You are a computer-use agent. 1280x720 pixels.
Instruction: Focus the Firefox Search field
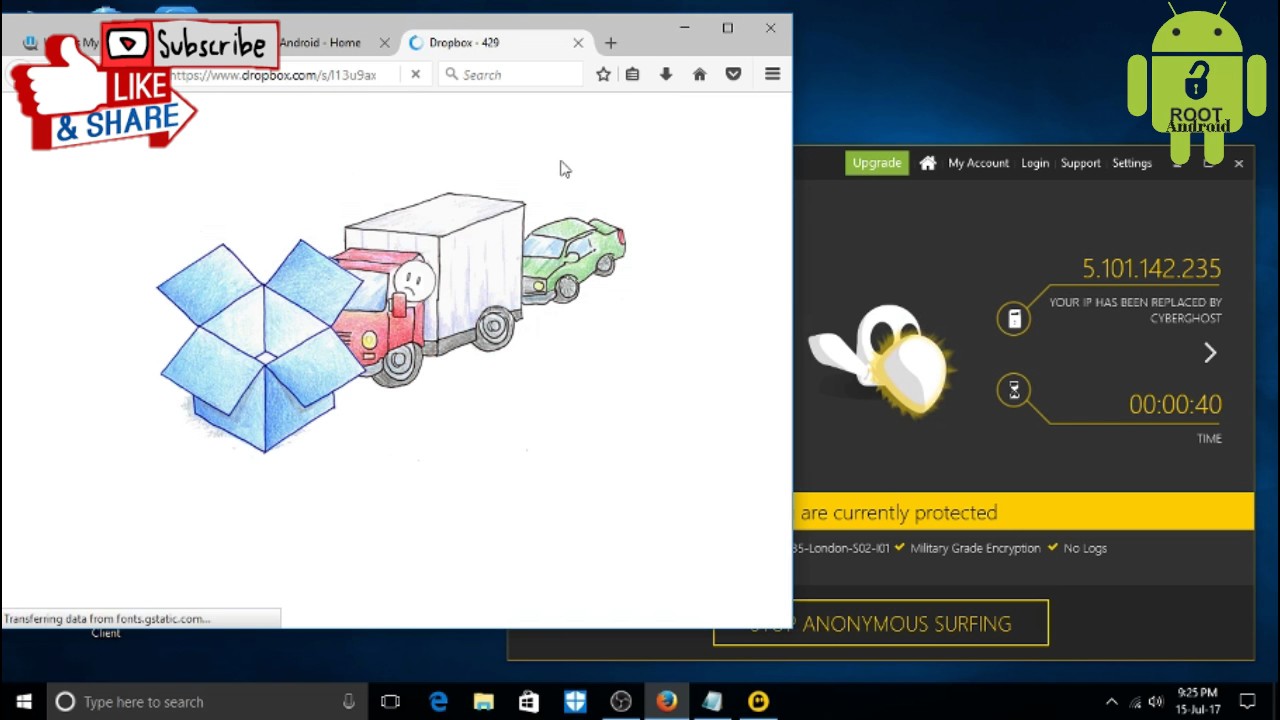click(510, 74)
